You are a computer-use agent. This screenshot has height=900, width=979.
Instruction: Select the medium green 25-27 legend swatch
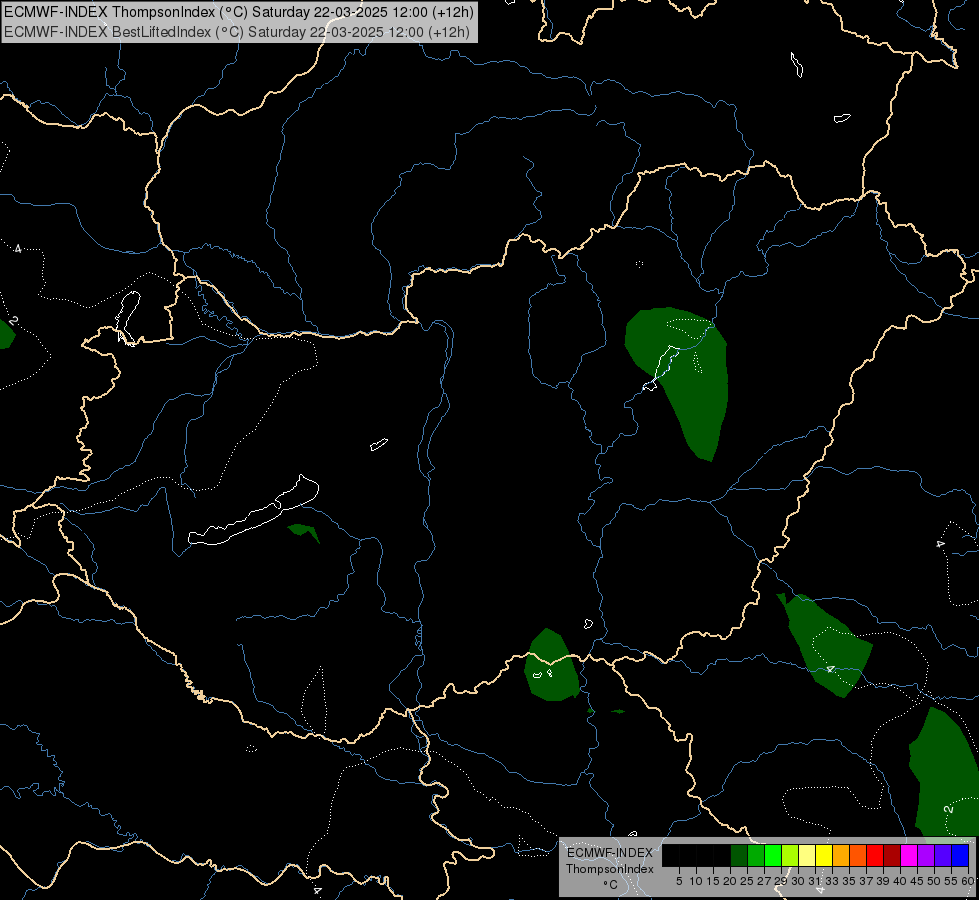[755, 856]
